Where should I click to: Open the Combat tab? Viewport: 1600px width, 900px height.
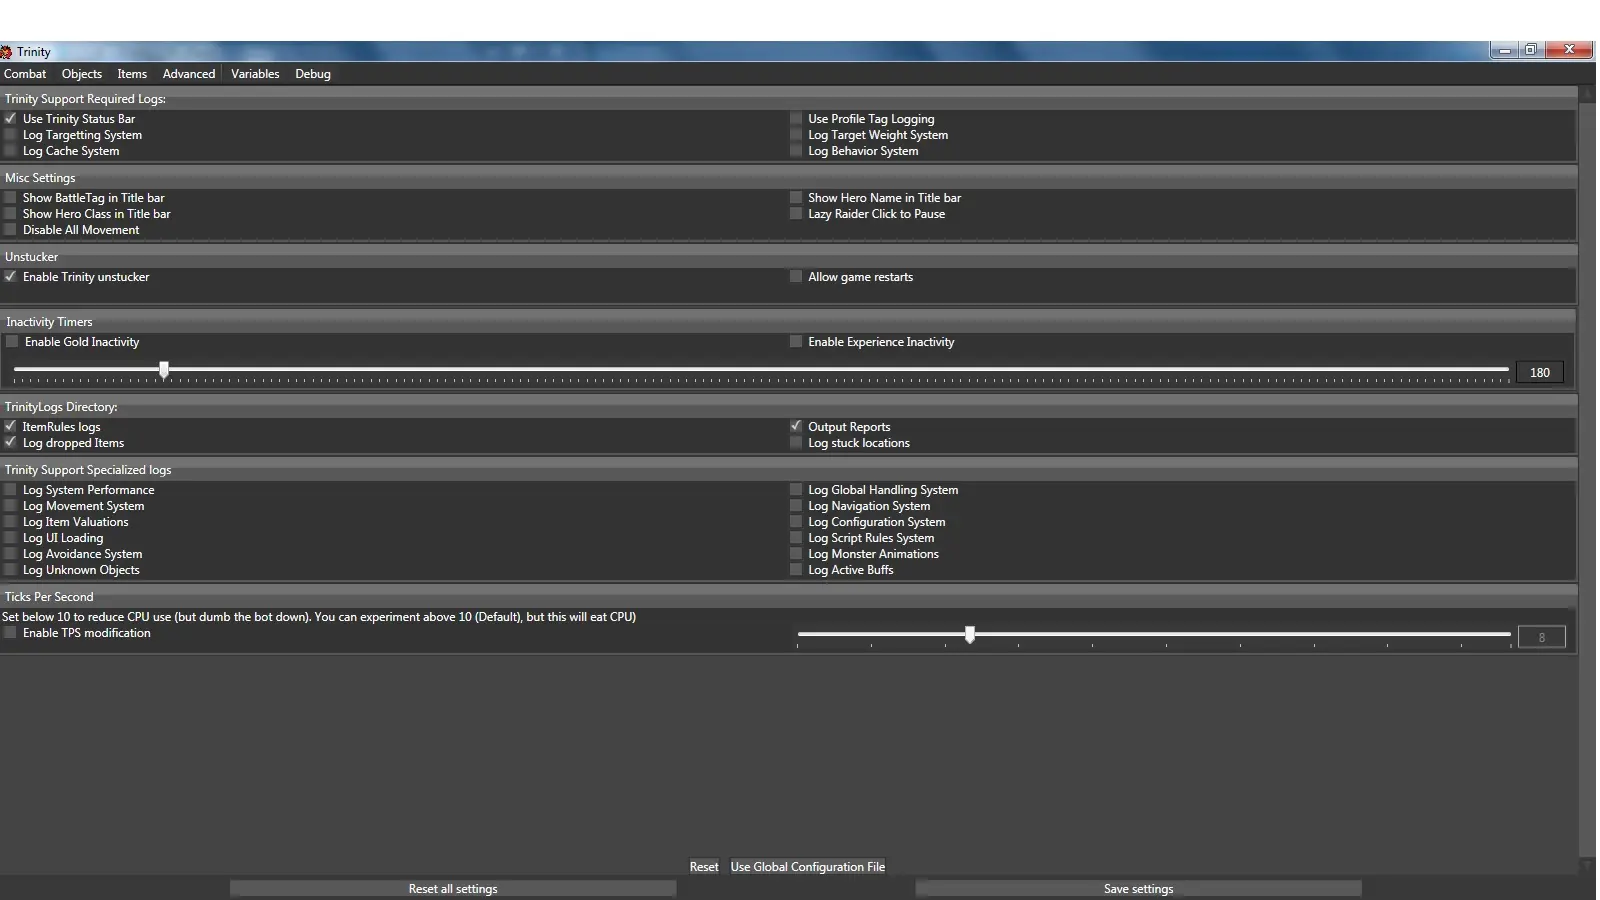click(25, 74)
